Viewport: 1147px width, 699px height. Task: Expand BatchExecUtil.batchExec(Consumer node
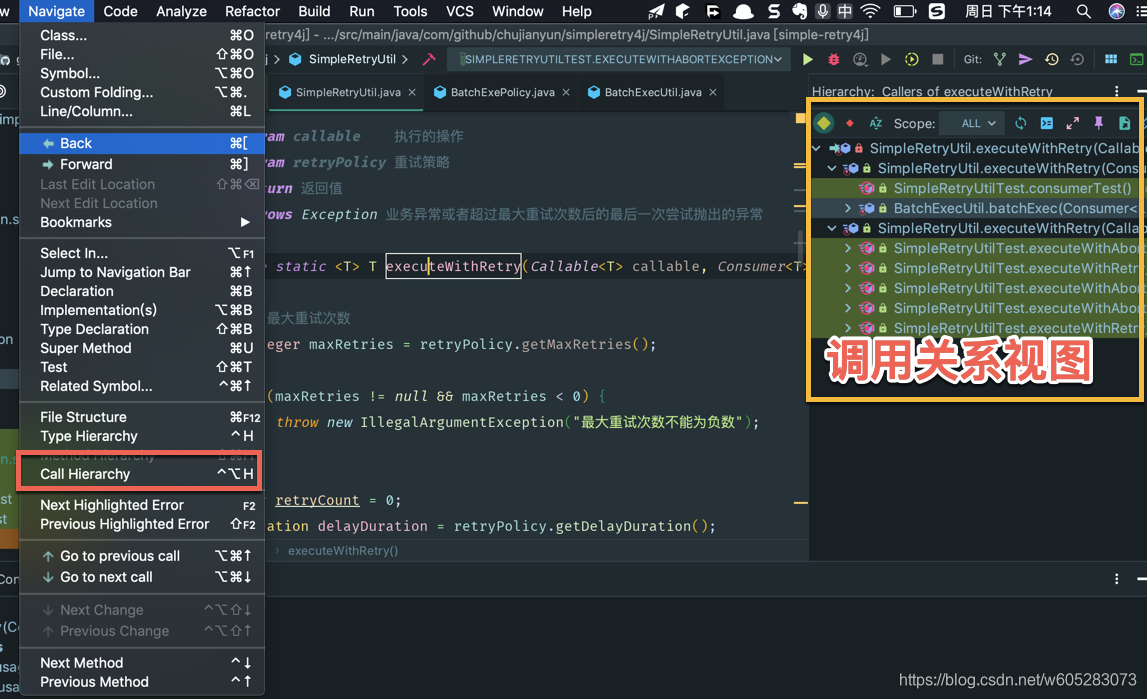pos(847,208)
